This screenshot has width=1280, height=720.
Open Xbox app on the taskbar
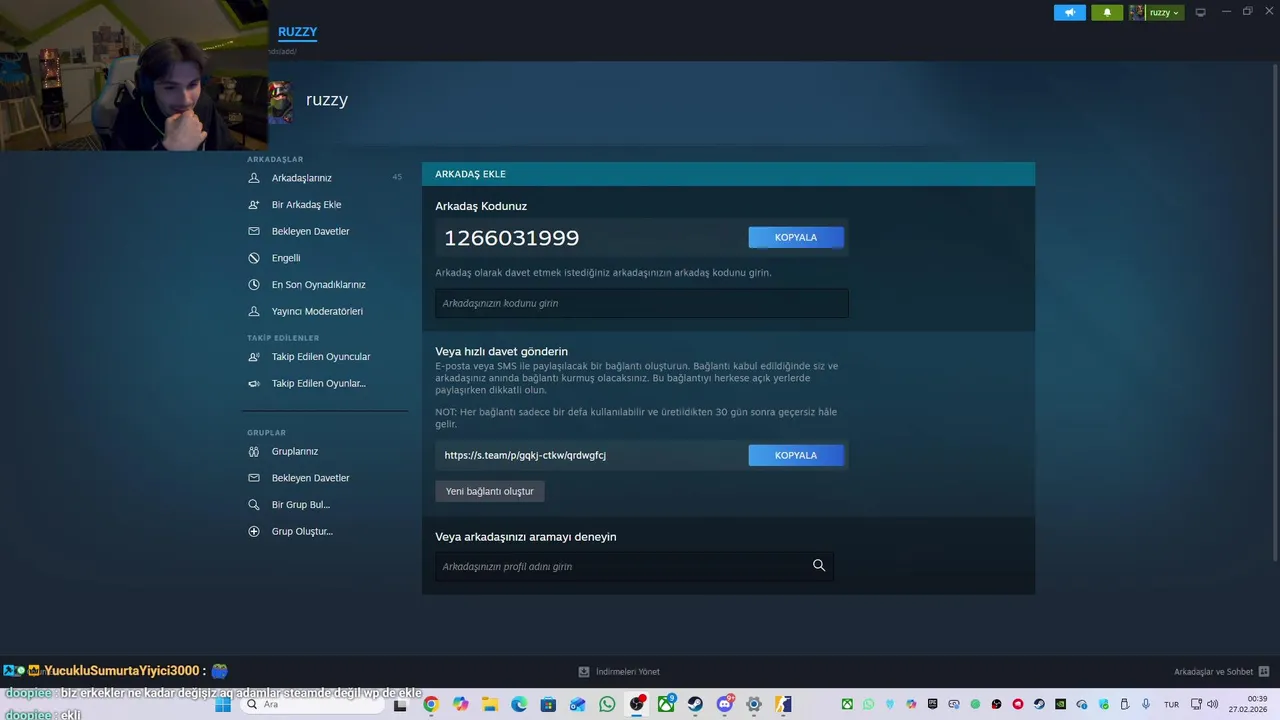(666, 705)
